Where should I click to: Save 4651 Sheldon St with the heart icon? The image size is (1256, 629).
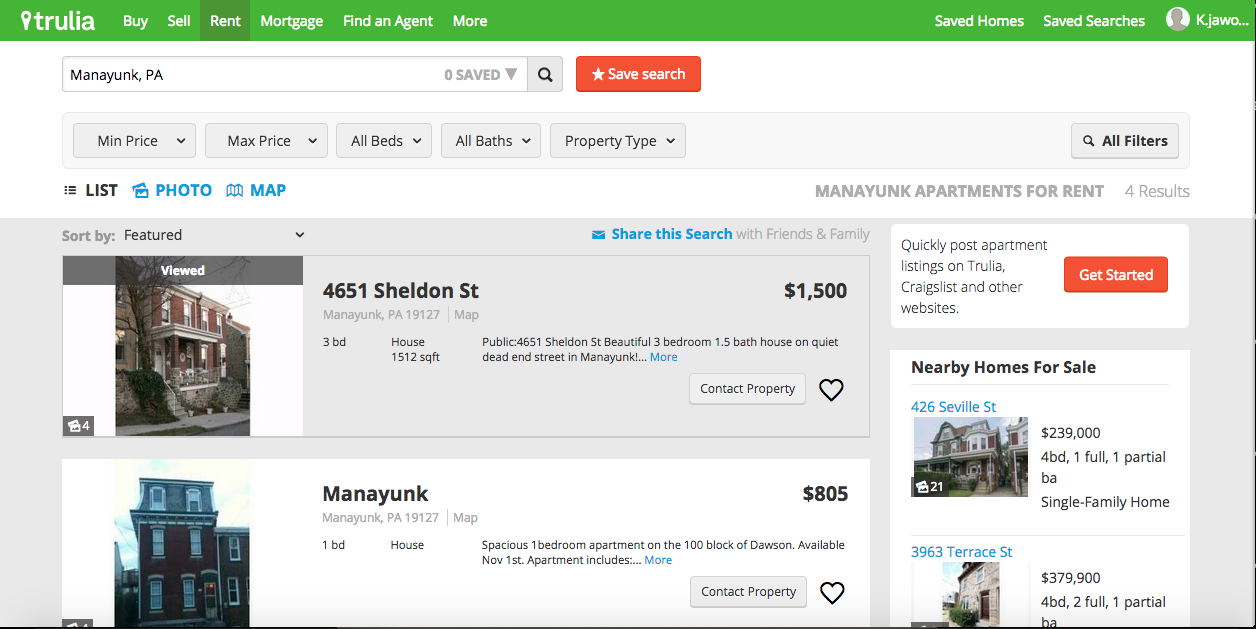[831, 390]
